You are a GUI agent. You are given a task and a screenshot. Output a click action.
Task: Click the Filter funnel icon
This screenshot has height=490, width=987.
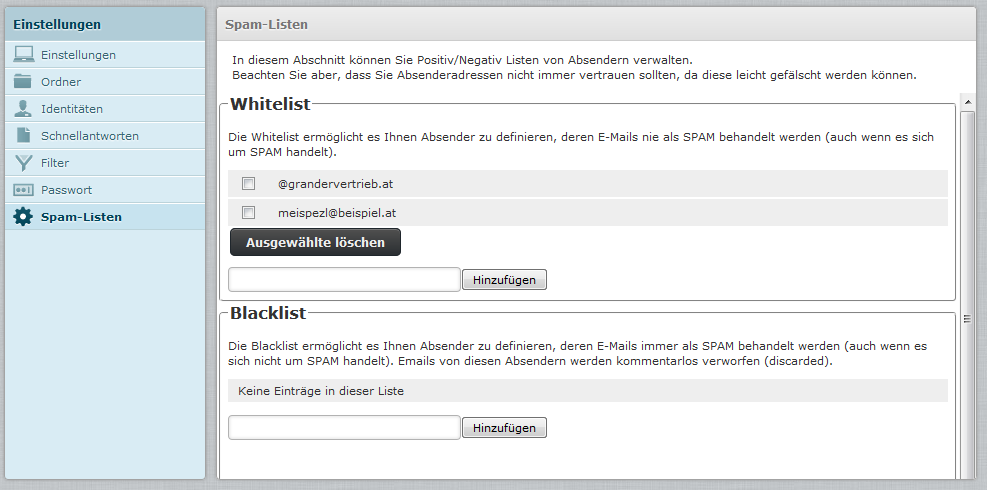click(x=23, y=163)
